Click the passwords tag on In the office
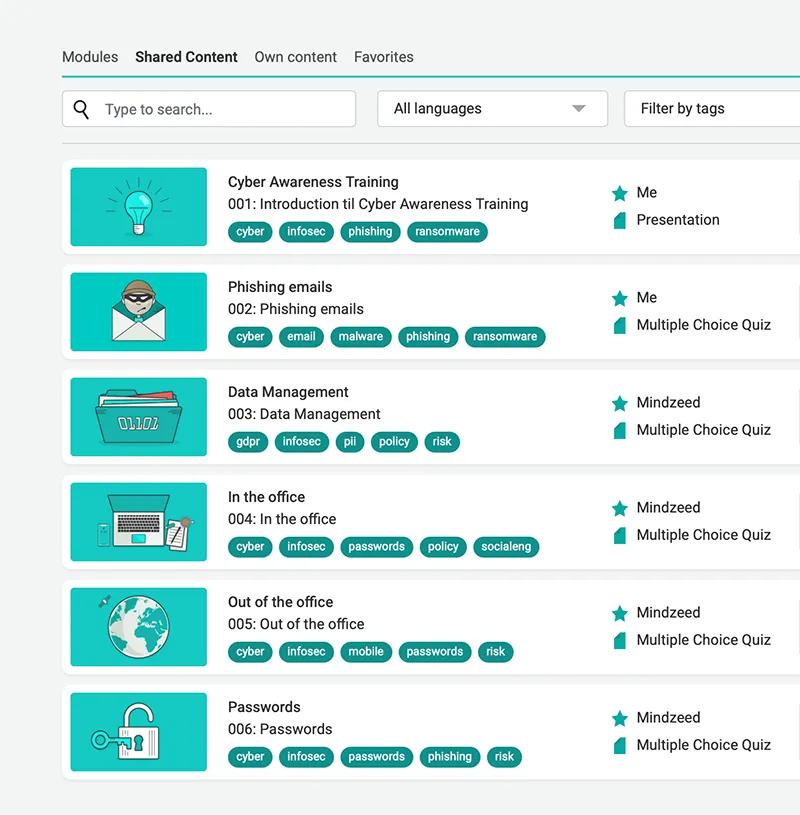The height and width of the screenshot is (815, 800). [x=376, y=546]
